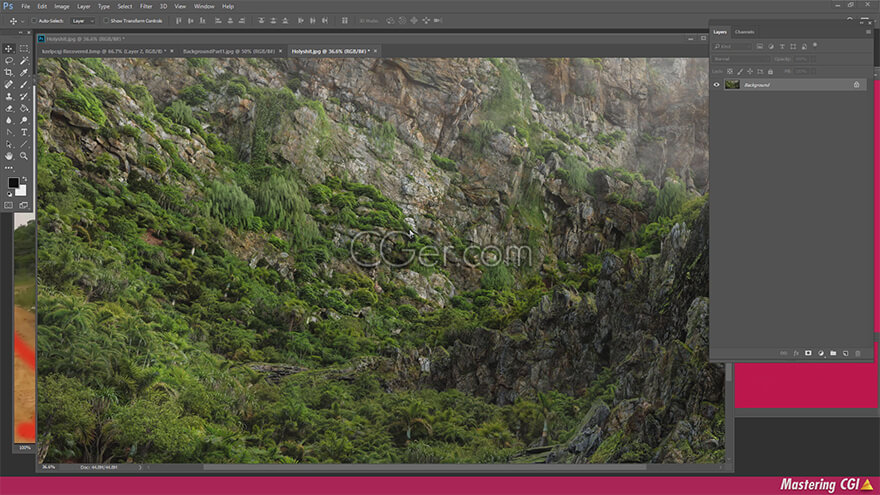Click the Change Screen Mode icon
The height and width of the screenshot is (495, 880).
24,205
